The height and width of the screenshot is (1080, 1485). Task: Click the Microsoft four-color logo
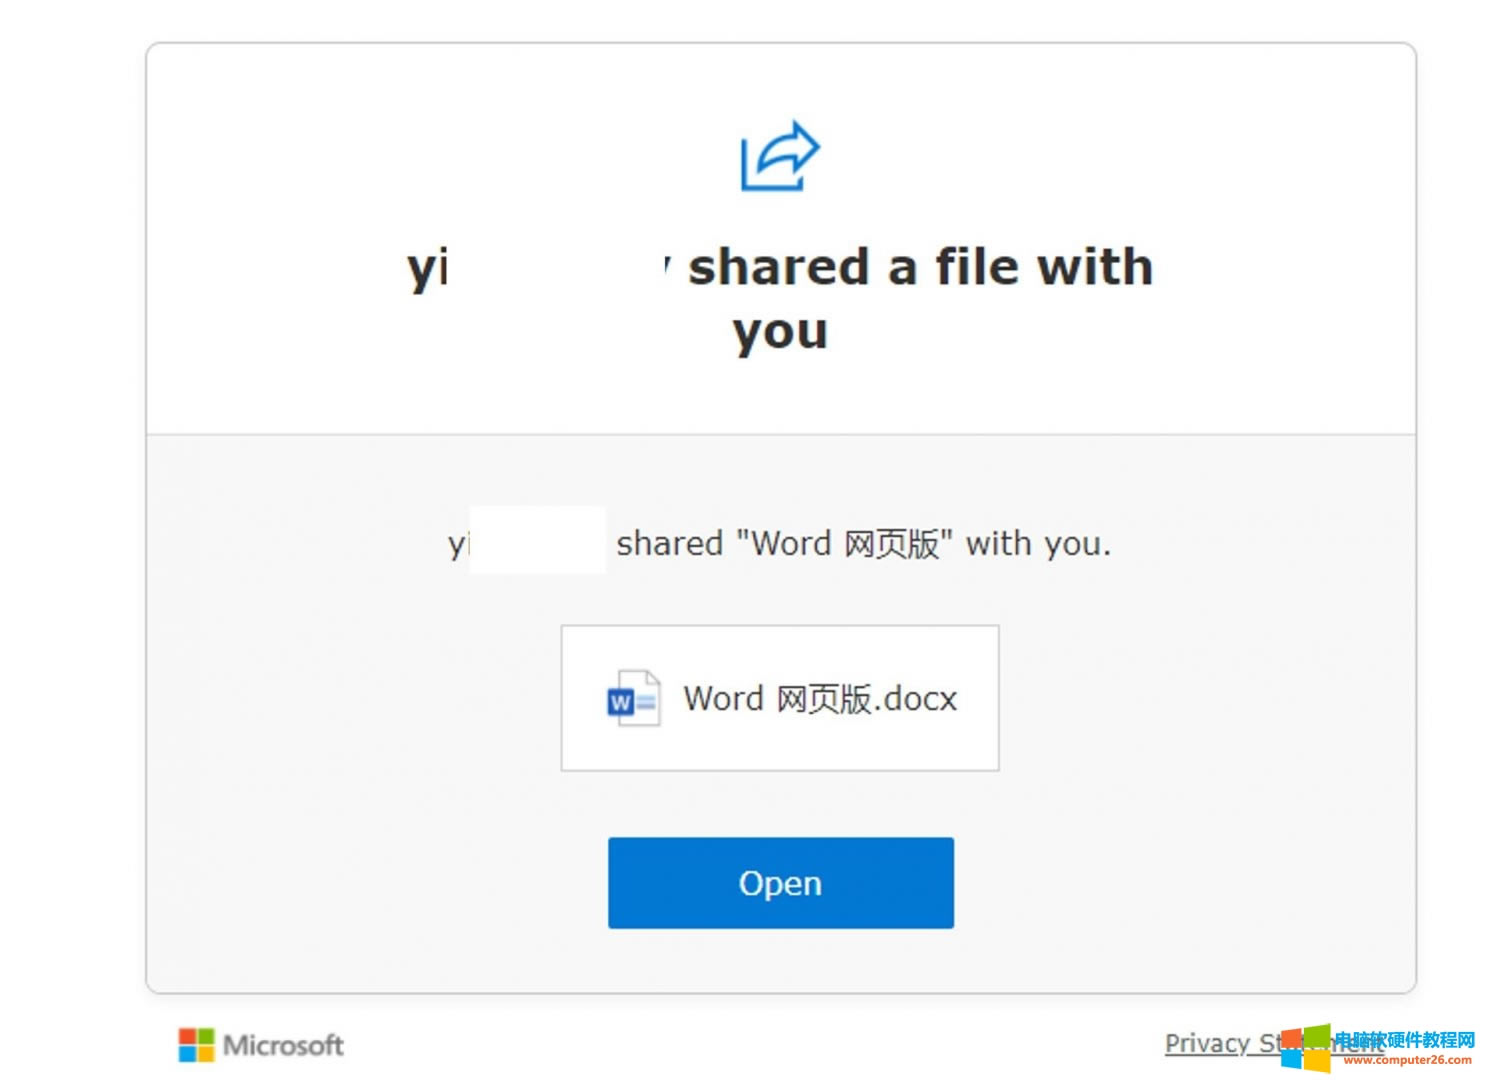[196, 1045]
